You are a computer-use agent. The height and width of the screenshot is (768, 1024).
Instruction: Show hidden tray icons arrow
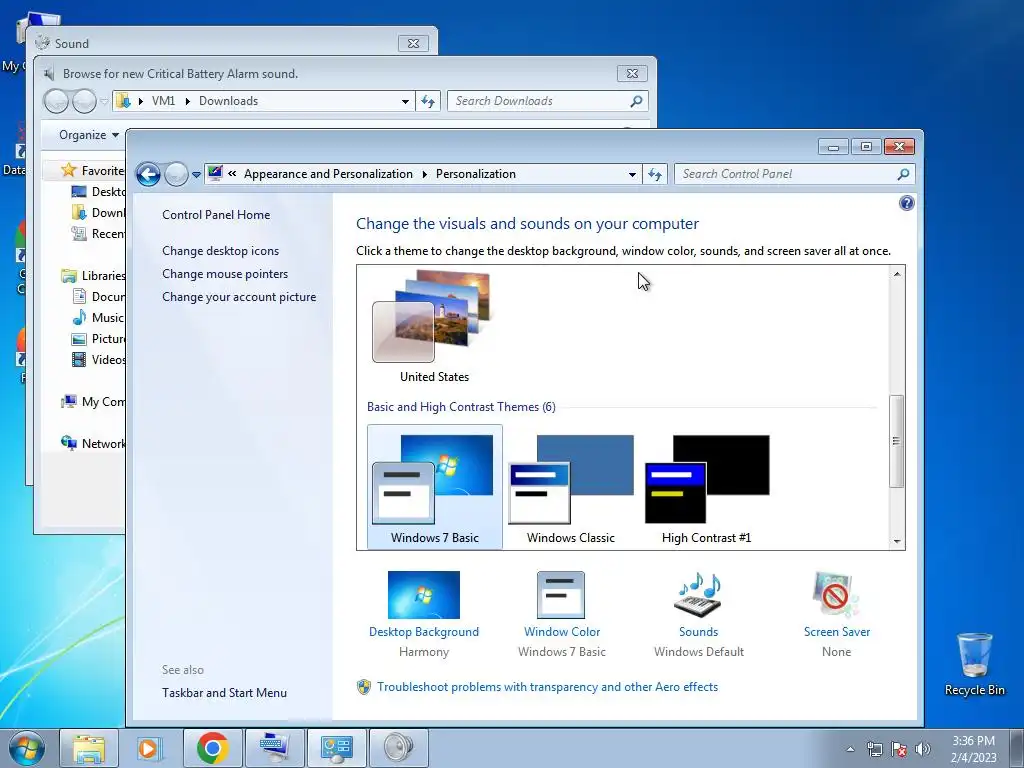click(850, 749)
